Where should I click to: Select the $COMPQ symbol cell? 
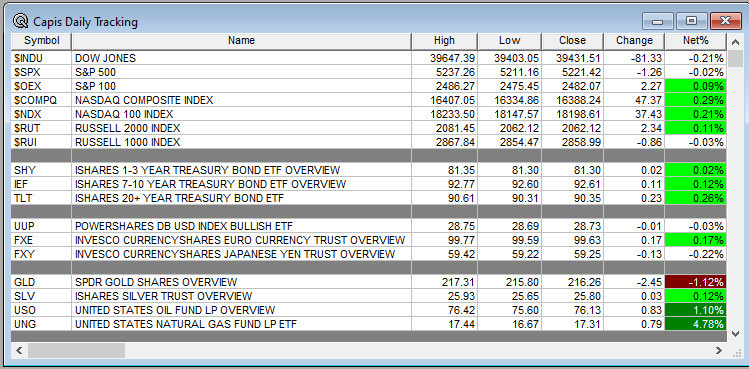coord(42,100)
